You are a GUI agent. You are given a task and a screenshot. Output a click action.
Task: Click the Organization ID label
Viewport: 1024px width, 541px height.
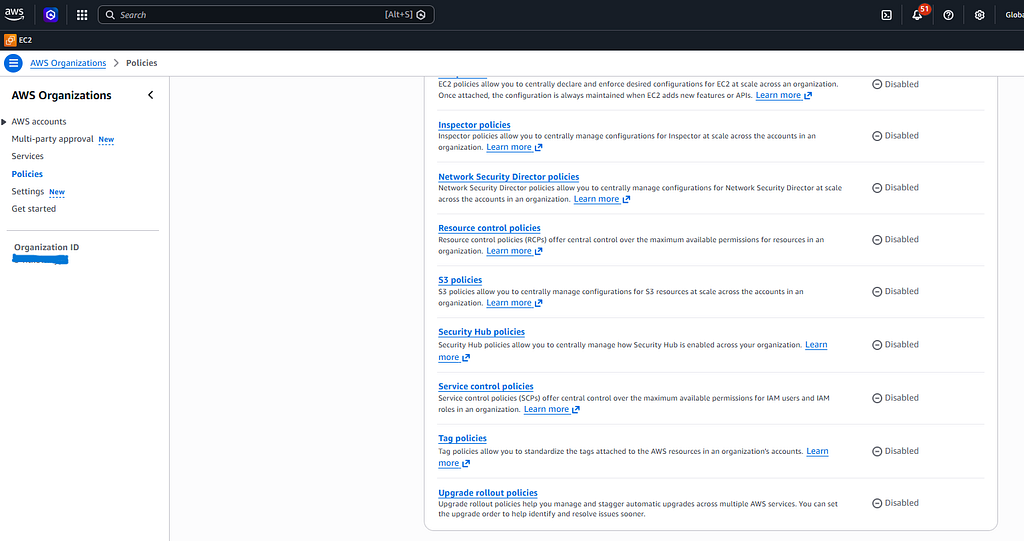tap(46, 247)
